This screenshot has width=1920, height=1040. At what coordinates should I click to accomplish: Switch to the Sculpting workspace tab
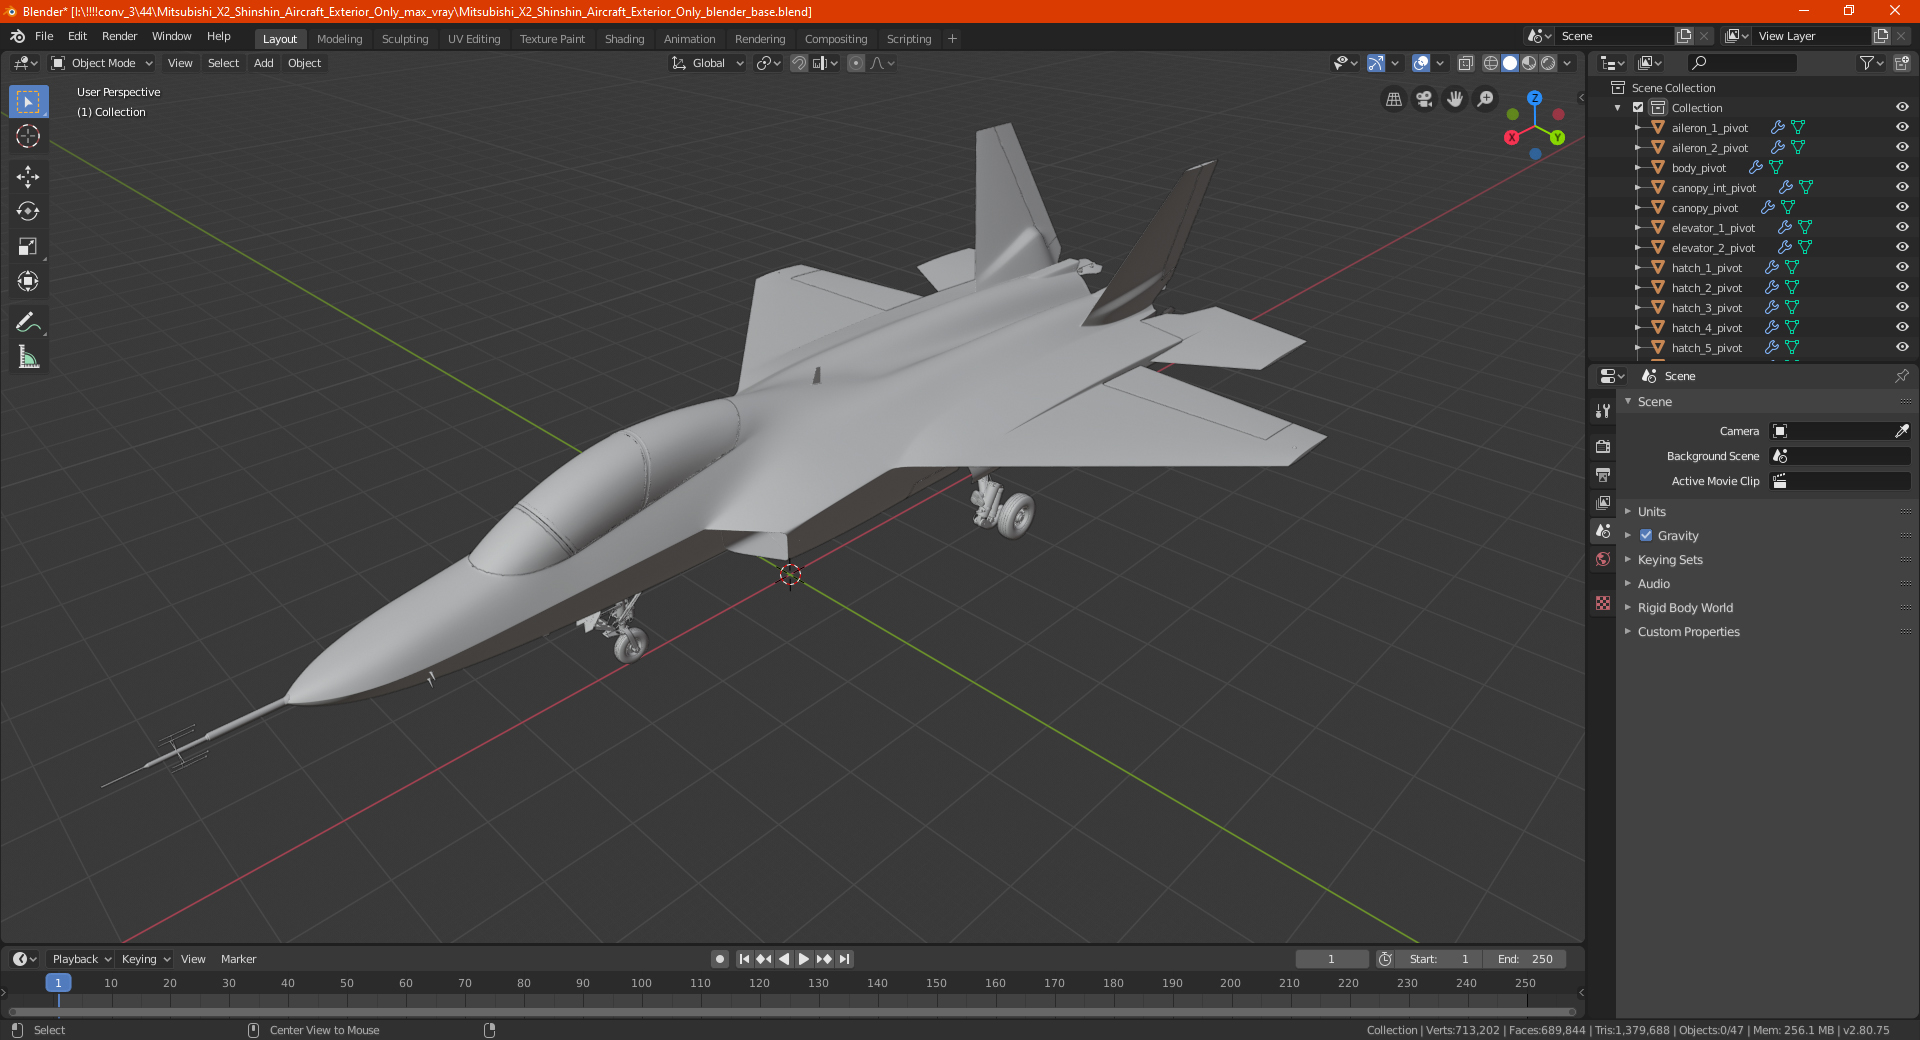(405, 39)
